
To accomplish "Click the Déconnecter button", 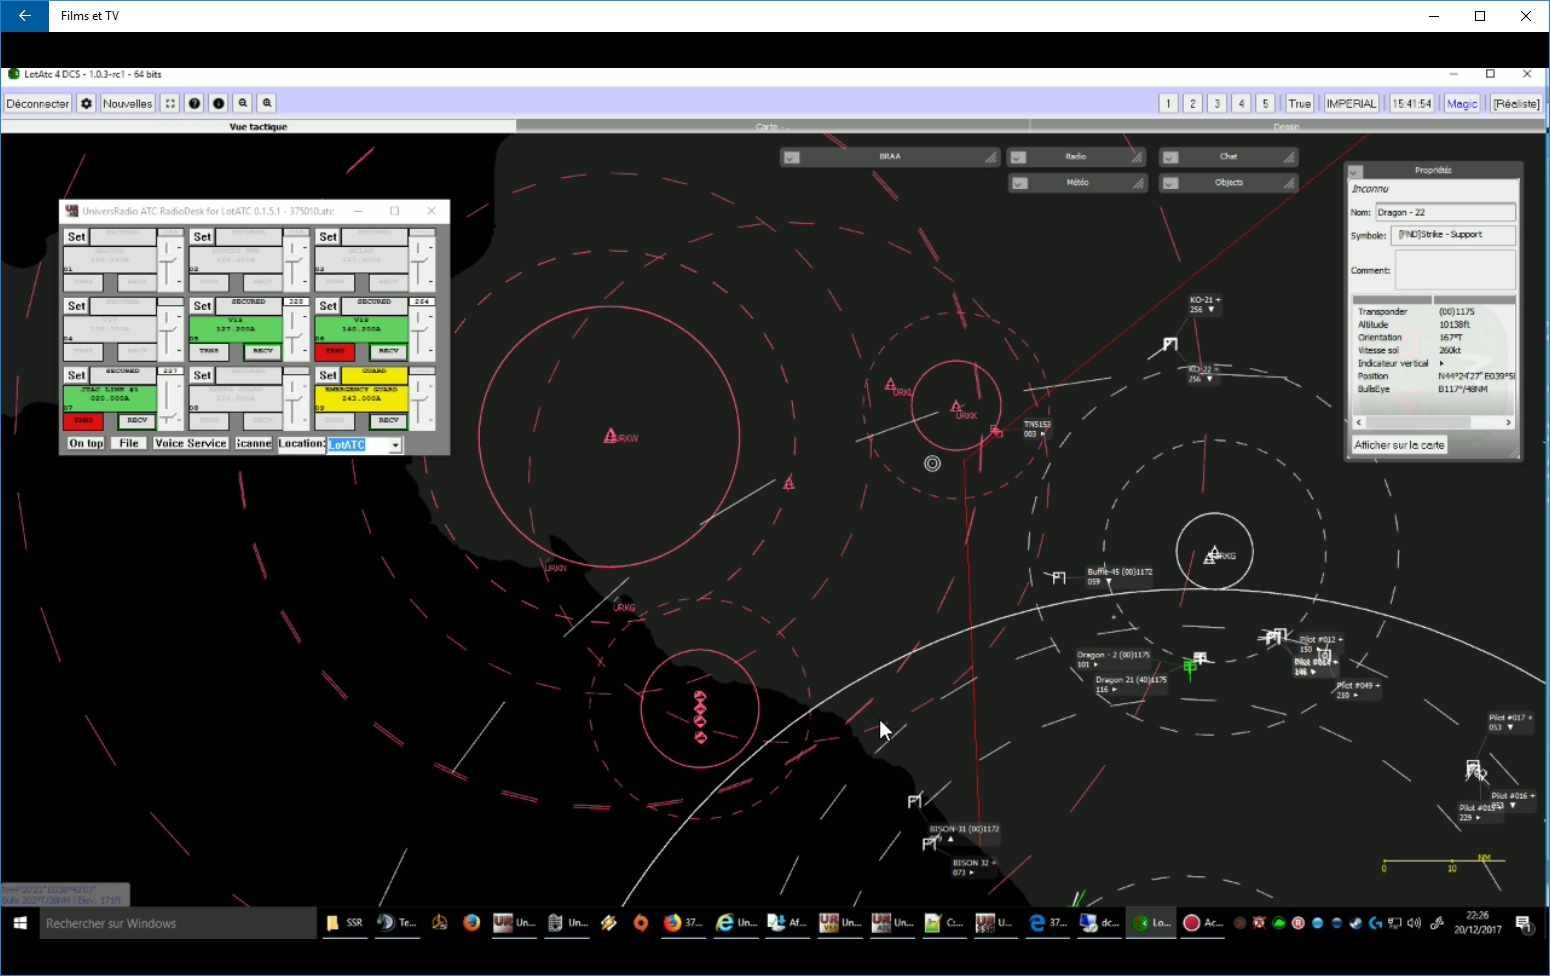I will [x=38, y=103].
